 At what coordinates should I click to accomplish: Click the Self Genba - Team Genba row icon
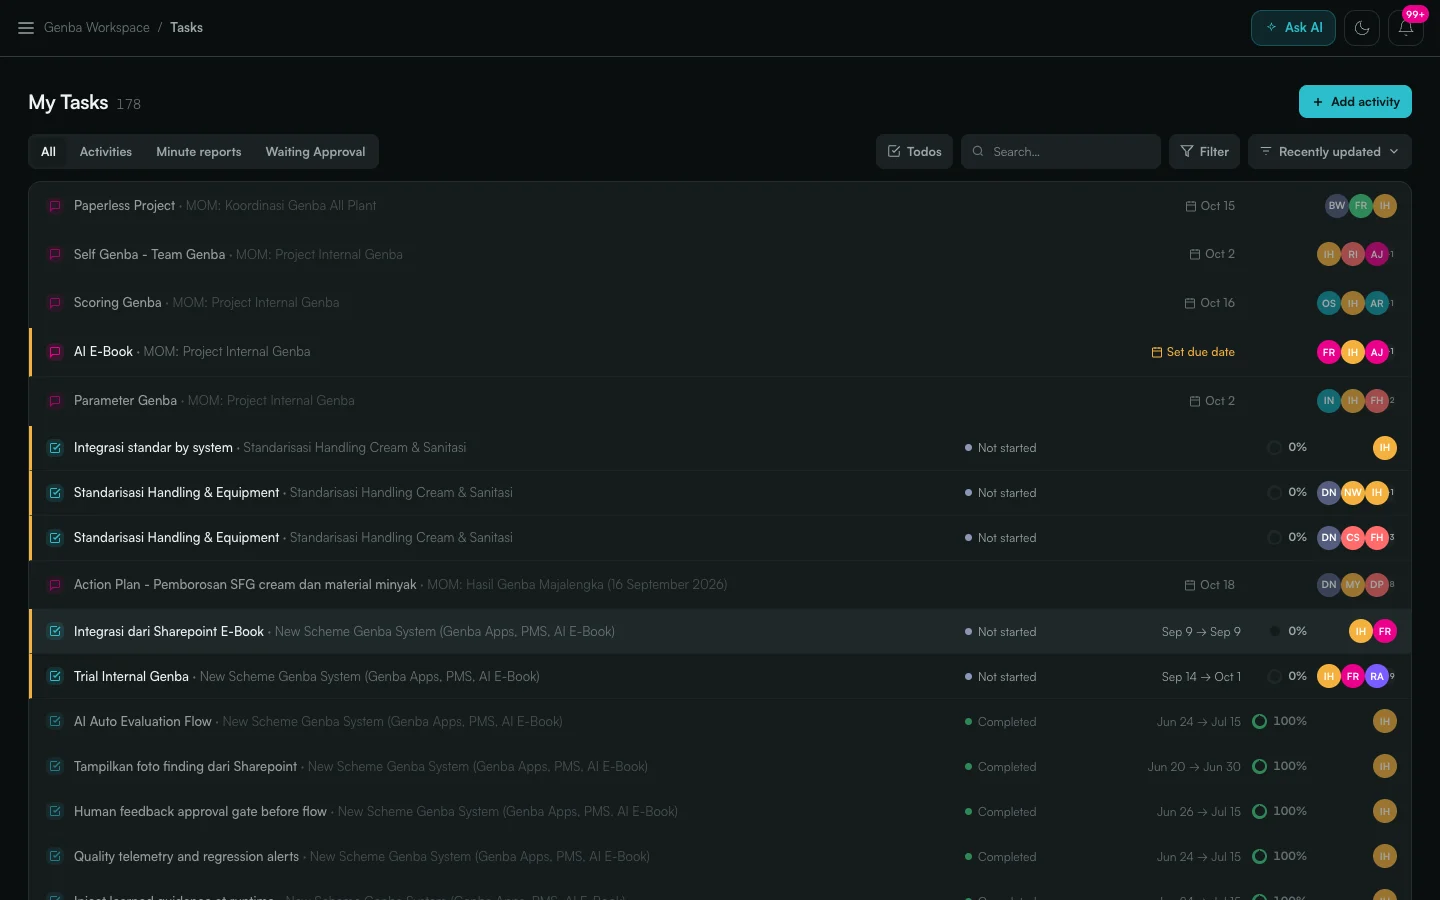coord(55,255)
